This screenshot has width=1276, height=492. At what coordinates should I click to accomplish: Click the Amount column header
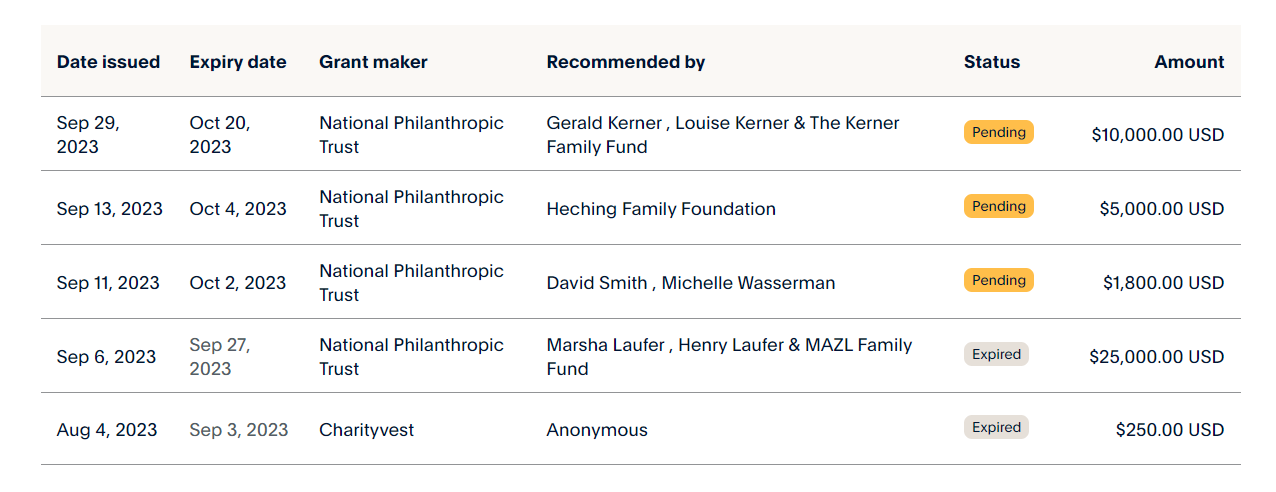point(1189,62)
